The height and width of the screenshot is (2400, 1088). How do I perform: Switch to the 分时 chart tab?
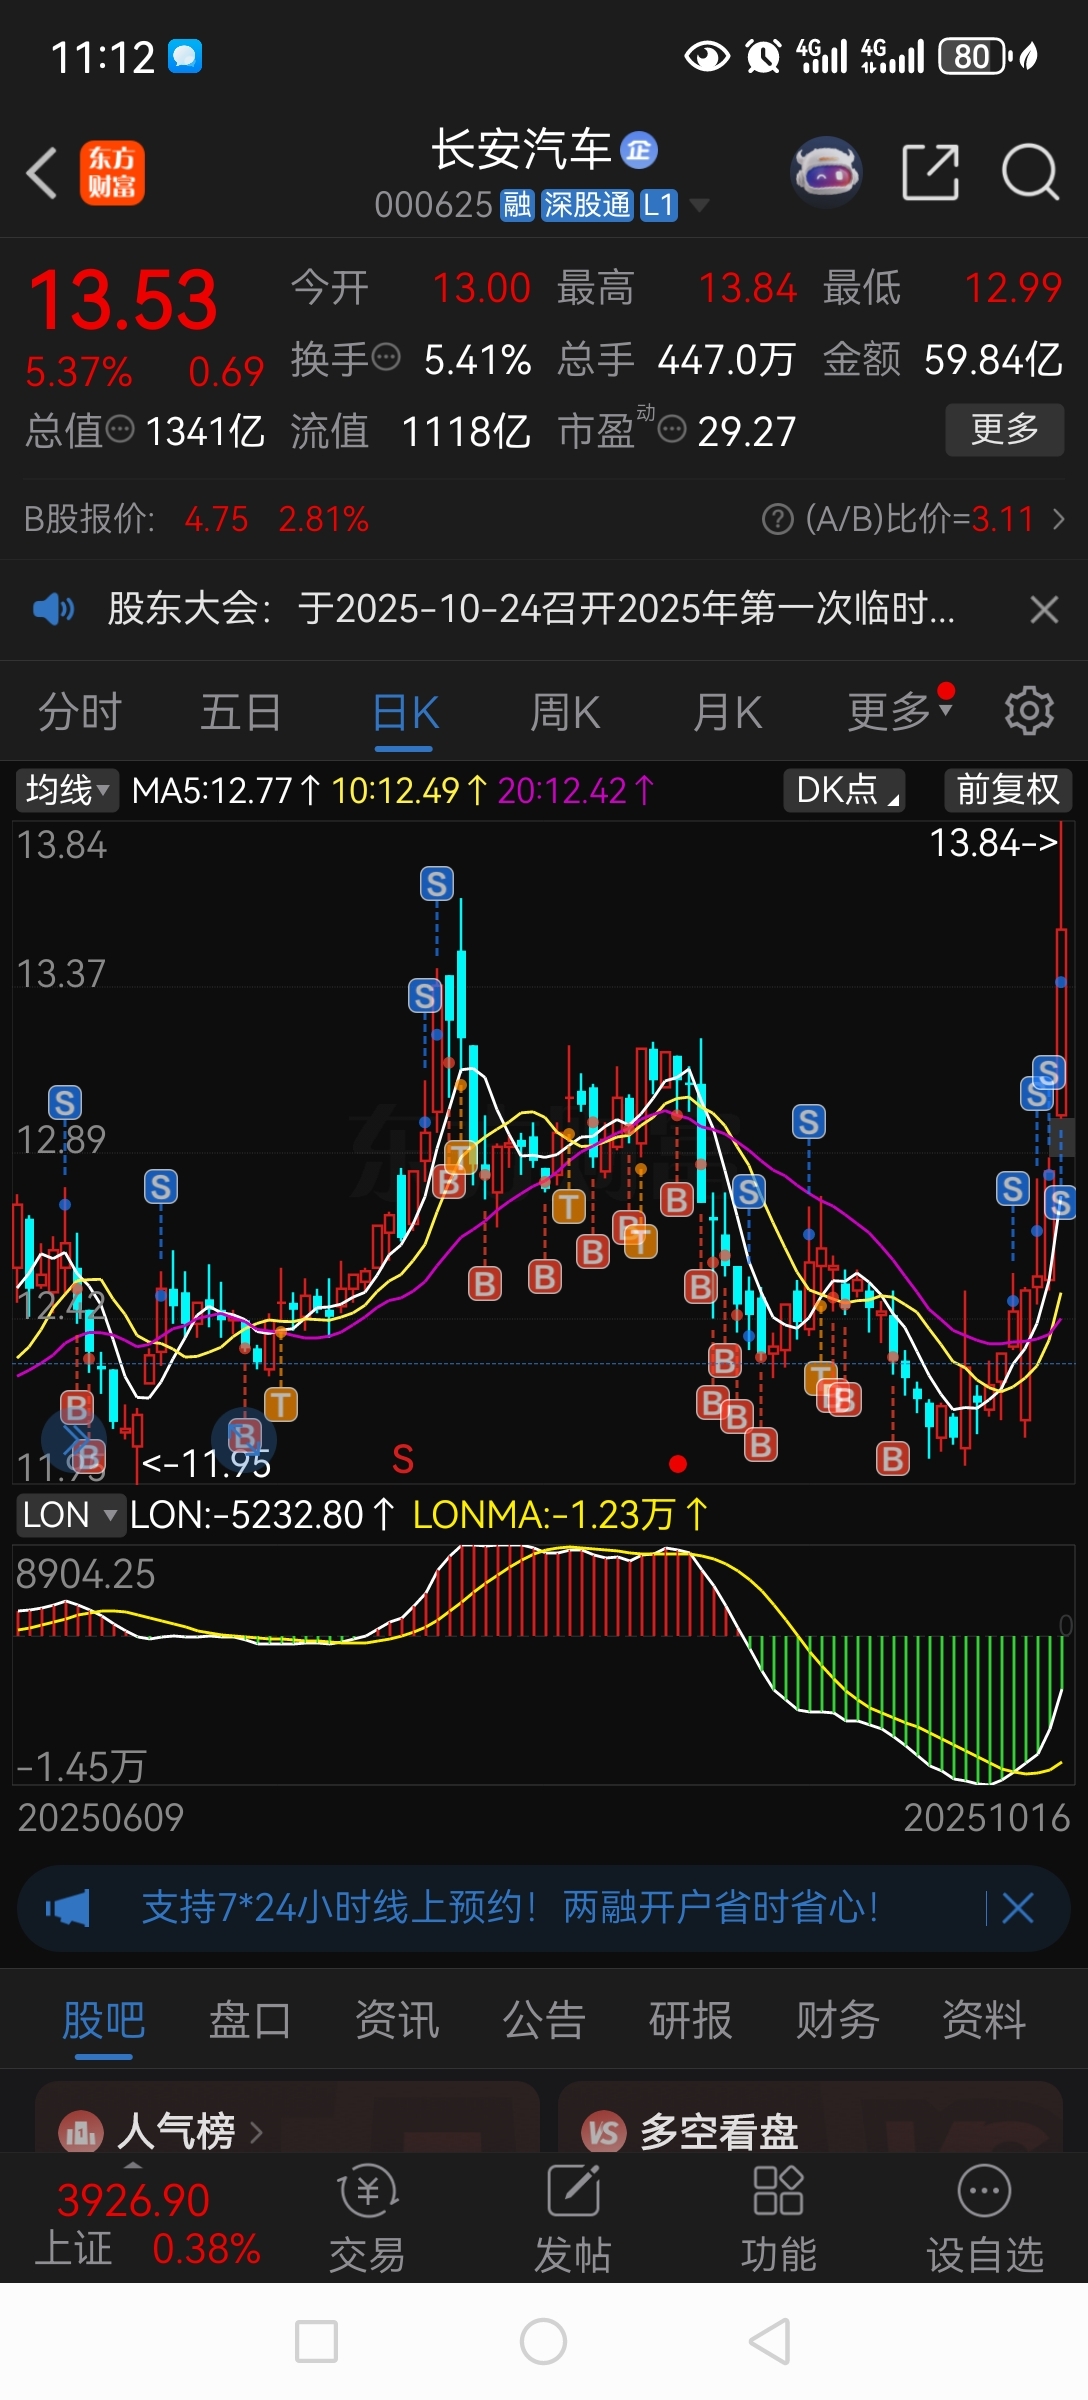tap(80, 713)
